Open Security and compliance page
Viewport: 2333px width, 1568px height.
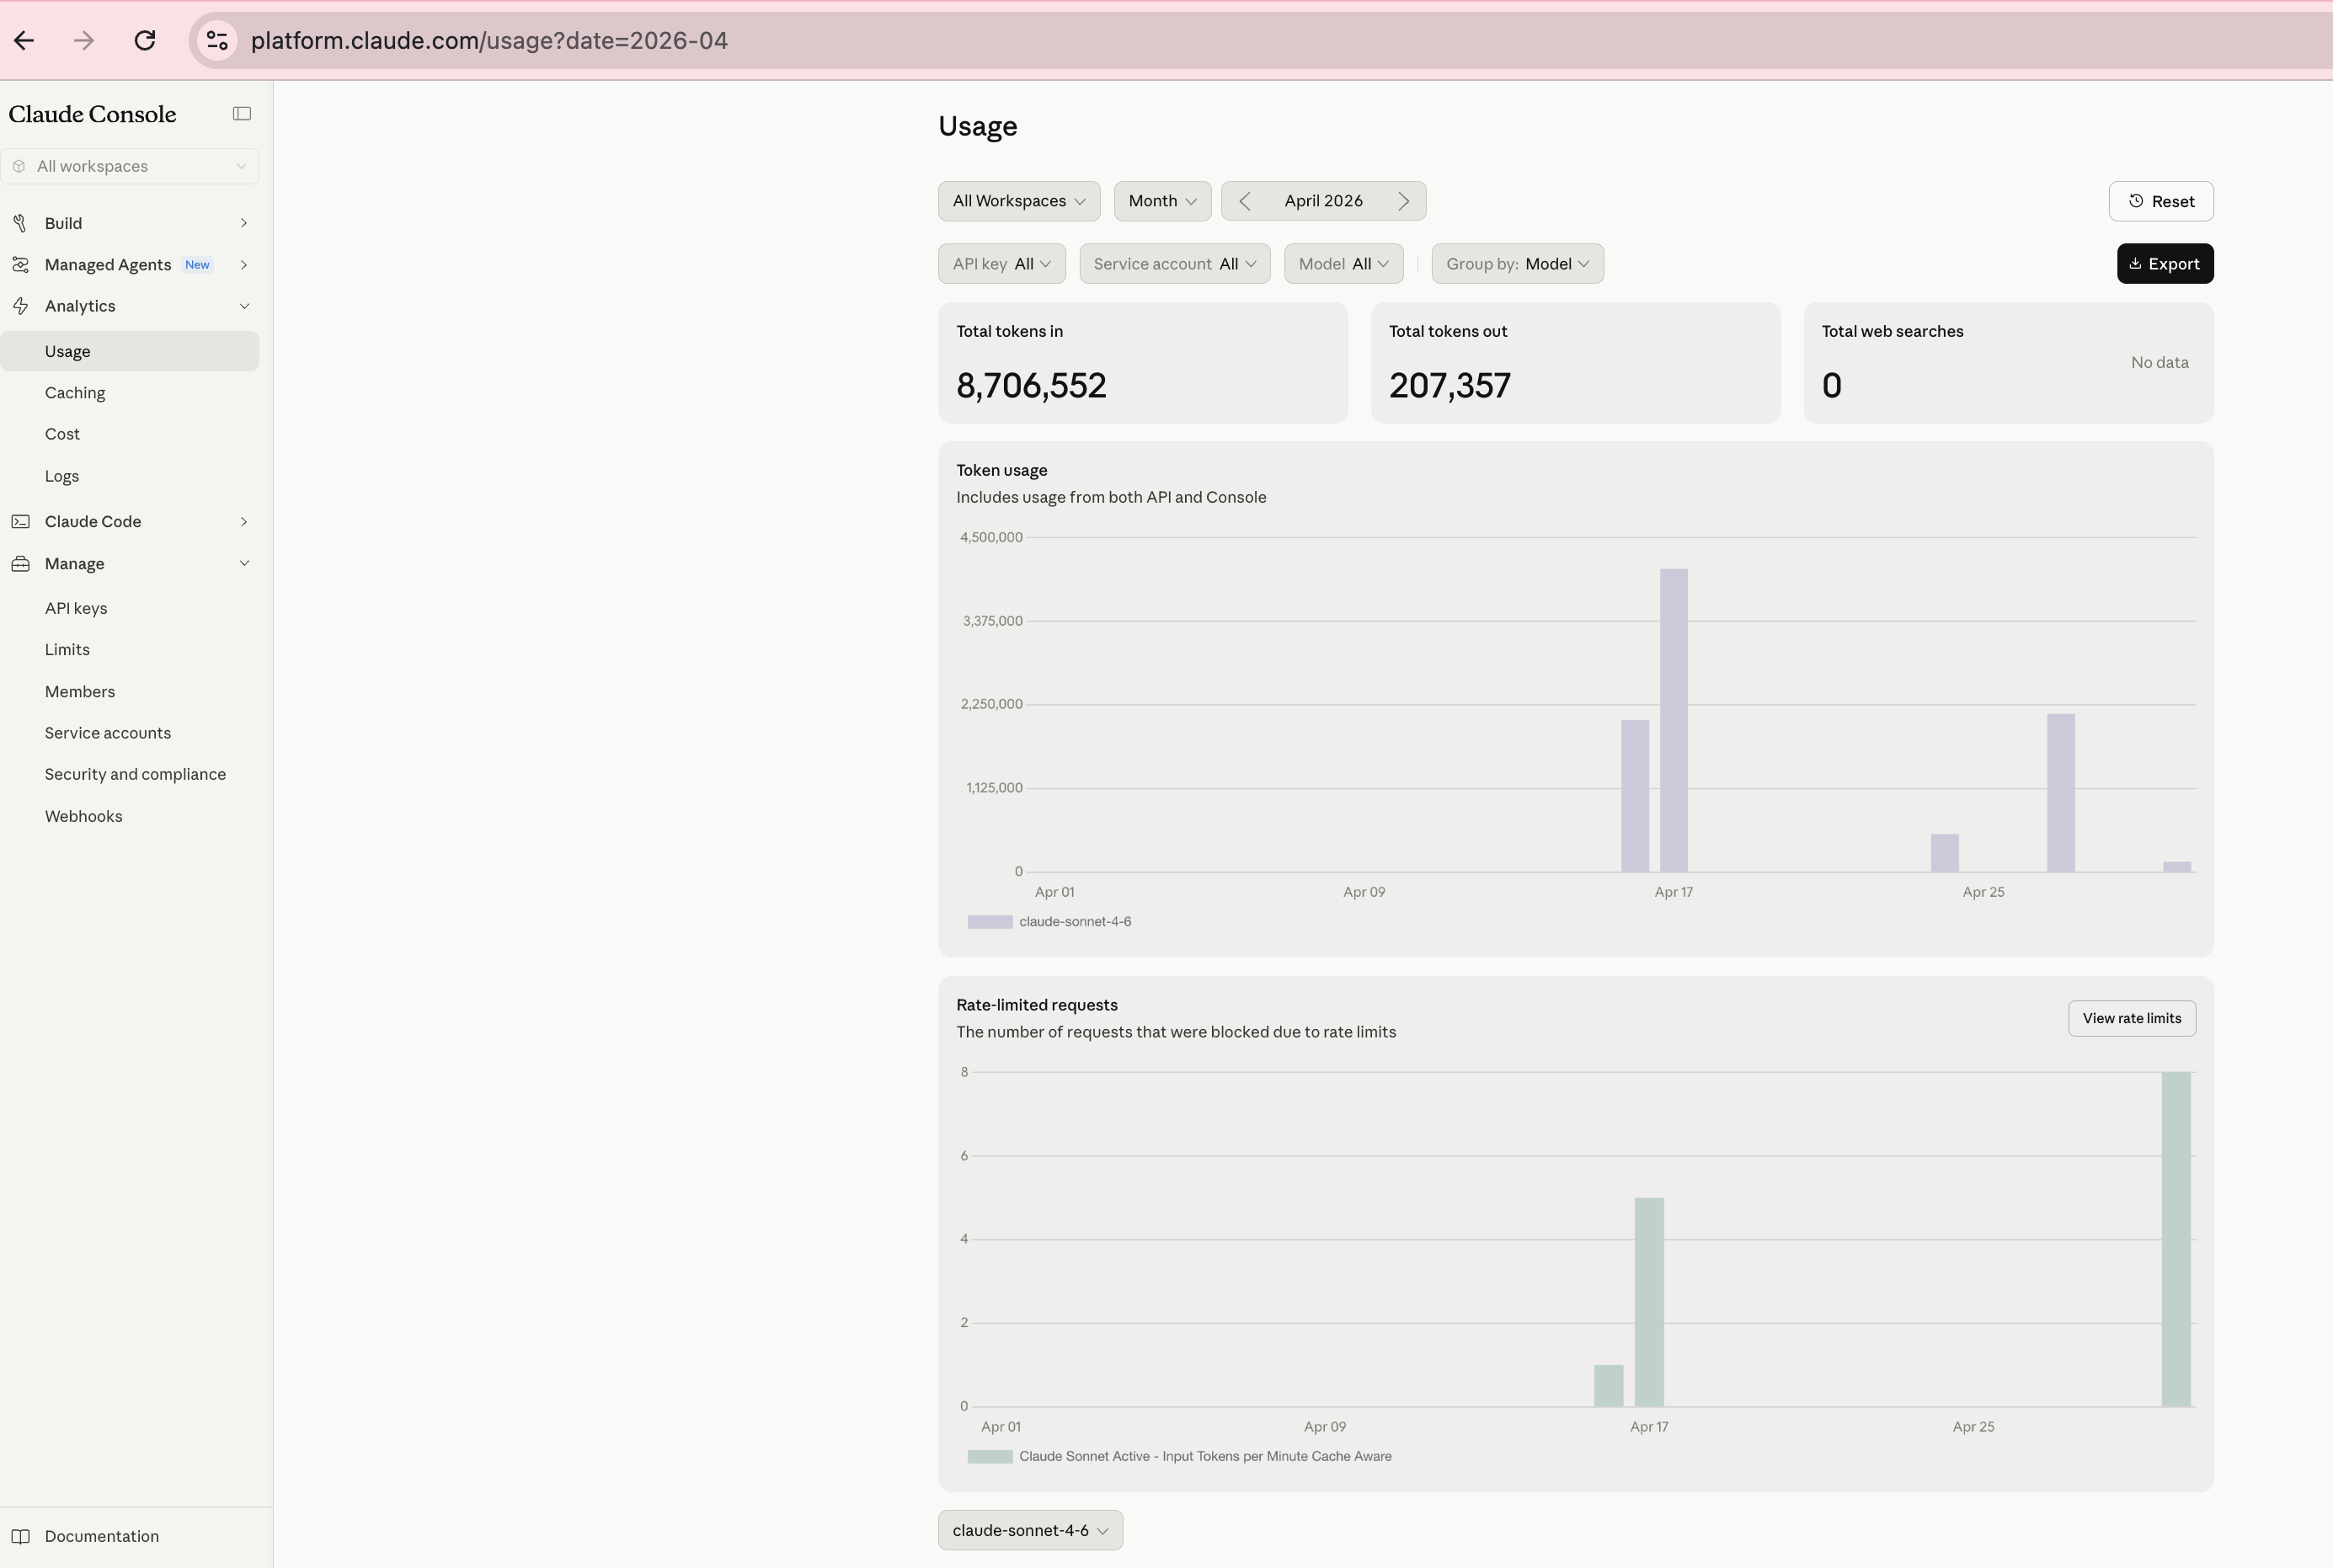[x=135, y=774]
